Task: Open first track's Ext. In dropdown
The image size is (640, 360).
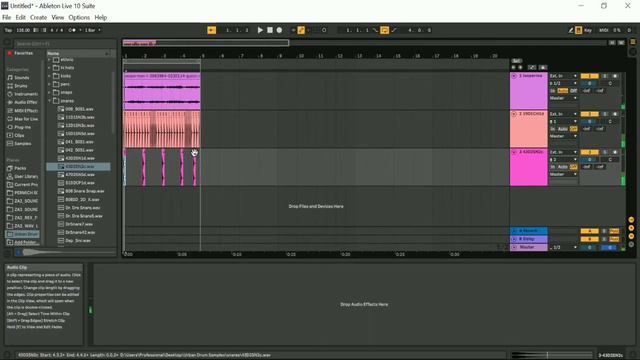Action: 563,76
